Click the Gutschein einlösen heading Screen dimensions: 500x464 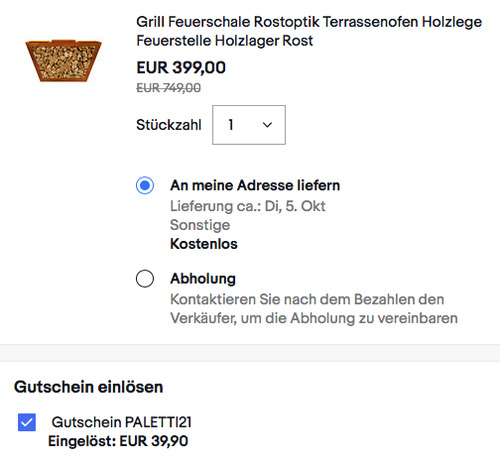click(89, 387)
